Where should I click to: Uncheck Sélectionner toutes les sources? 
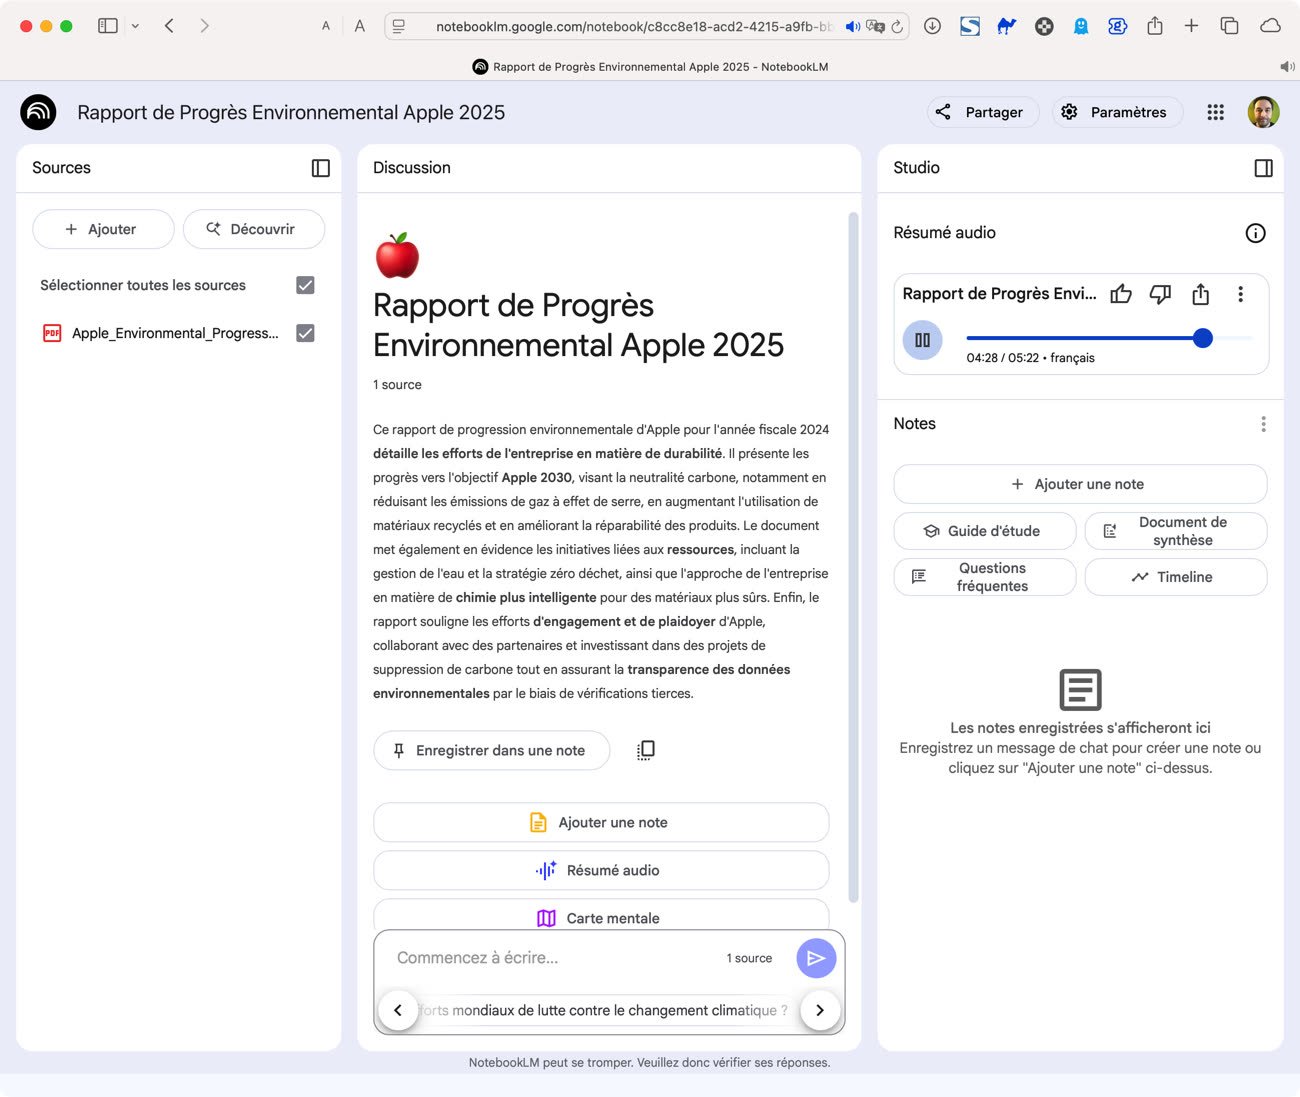[304, 285]
